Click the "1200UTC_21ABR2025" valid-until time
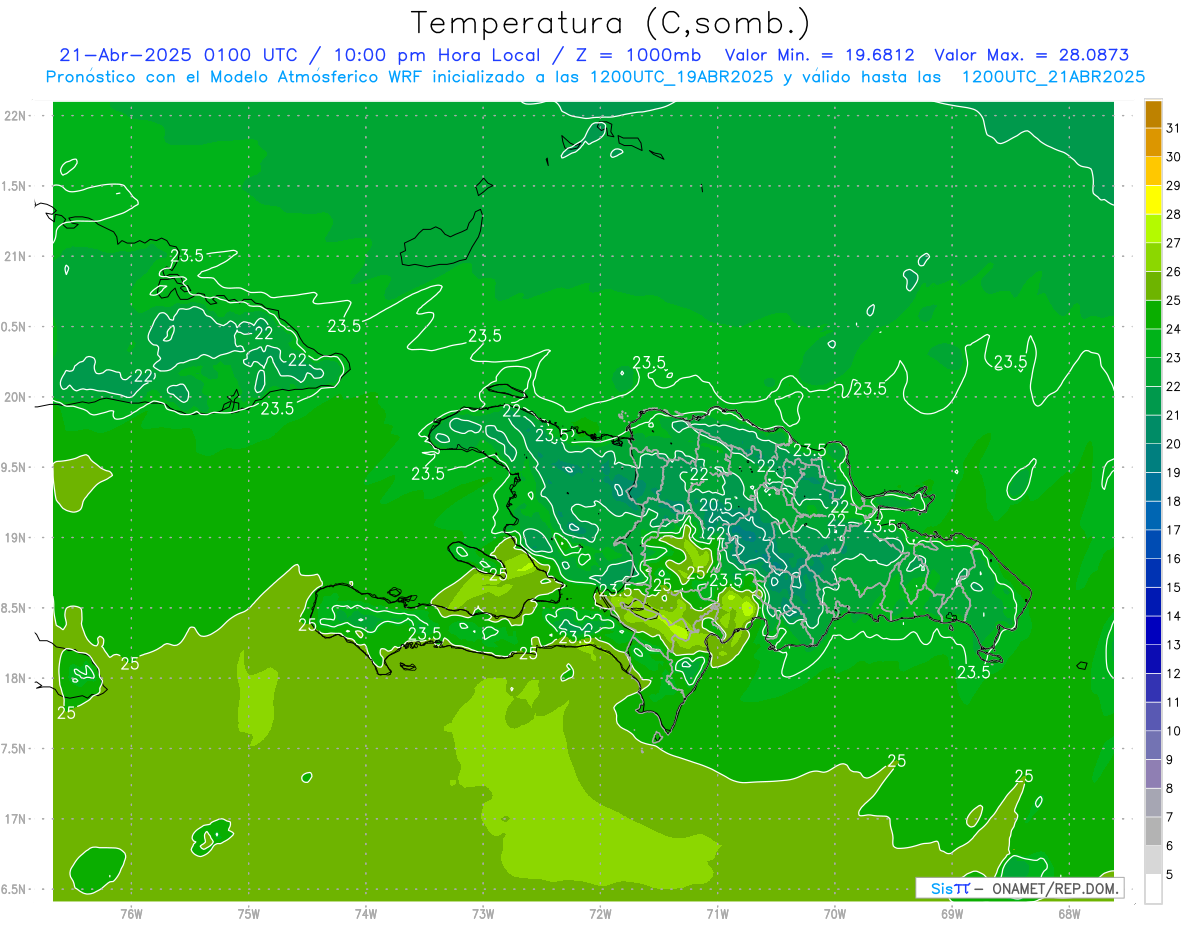 pos(1053,77)
